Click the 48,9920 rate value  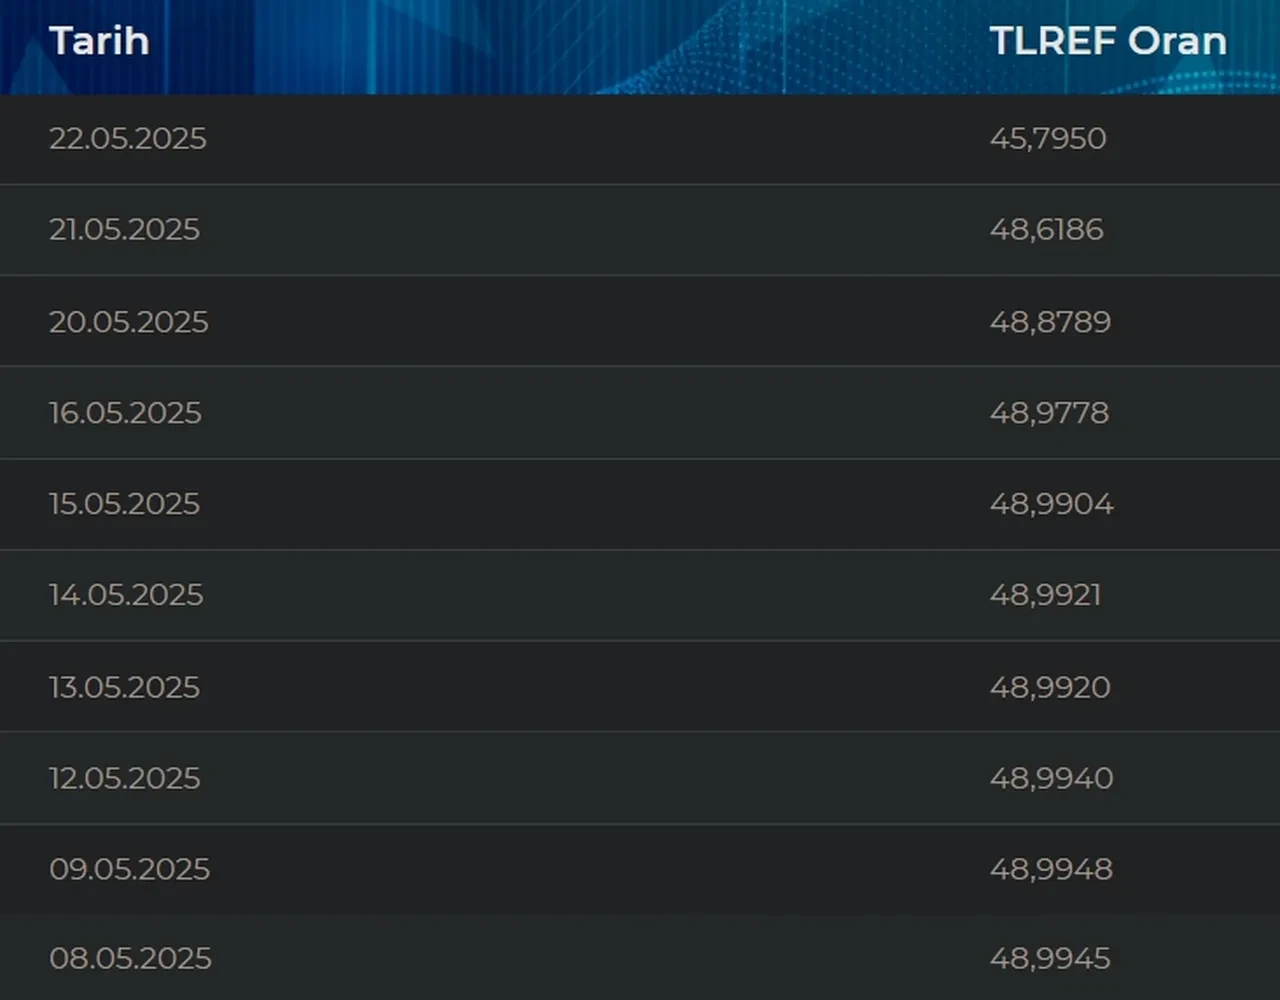coord(1050,688)
